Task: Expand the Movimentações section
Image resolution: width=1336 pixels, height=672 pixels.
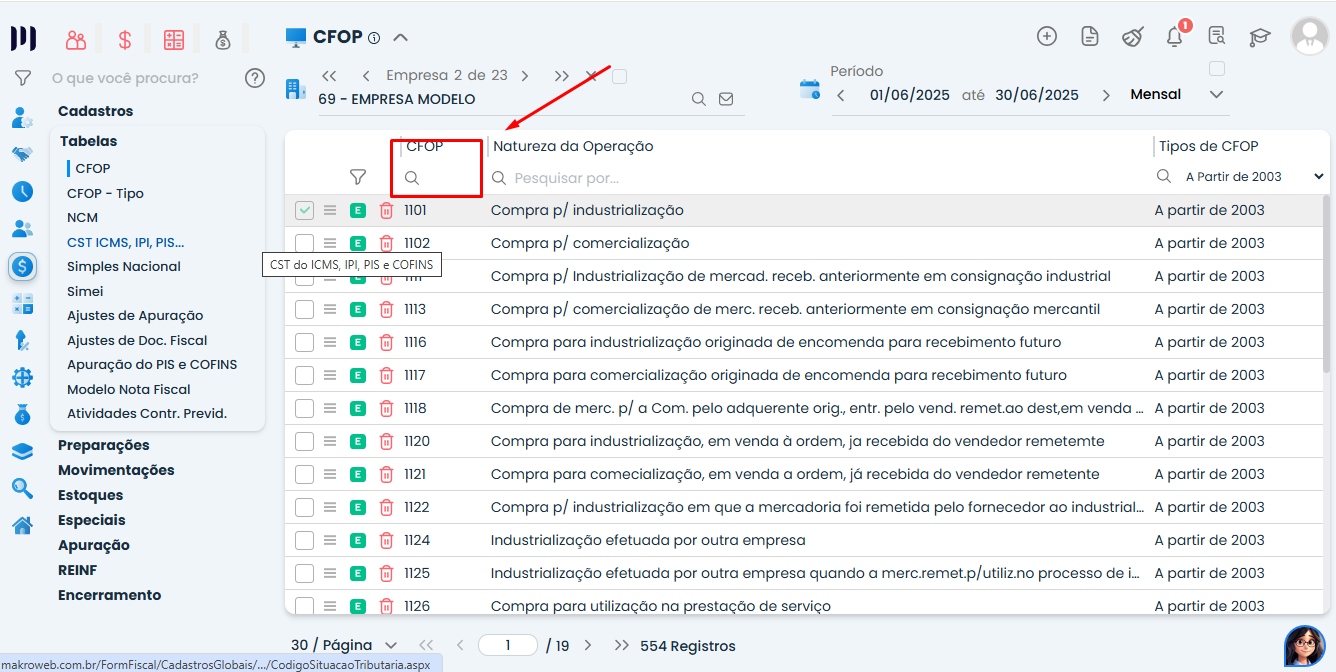Action: click(116, 470)
